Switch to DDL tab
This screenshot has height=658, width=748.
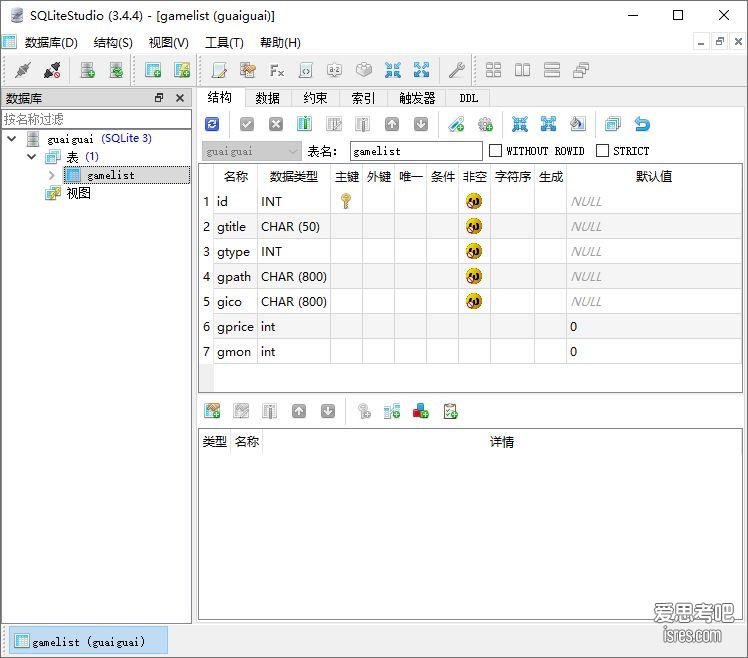pyautogui.click(x=468, y=98)
